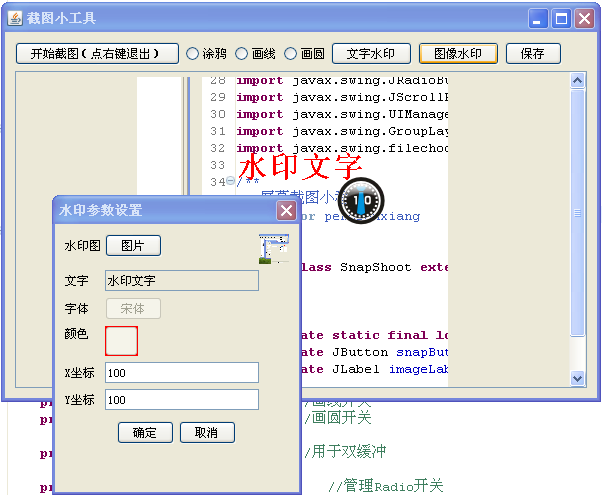Minimize the 截图小工具 window

(538, 18)
